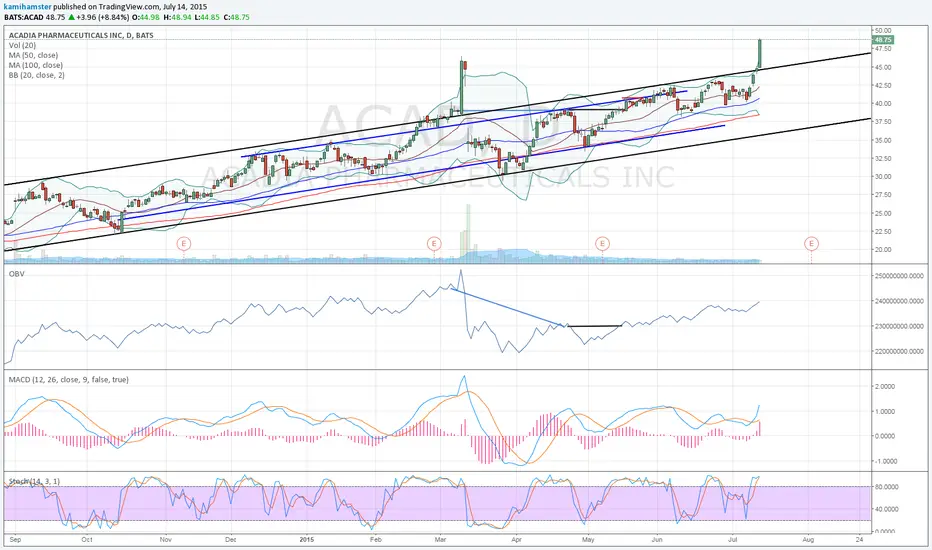Click the 45.00 price axis label
The height and width of the screenshot is (550, 932).
883,67
